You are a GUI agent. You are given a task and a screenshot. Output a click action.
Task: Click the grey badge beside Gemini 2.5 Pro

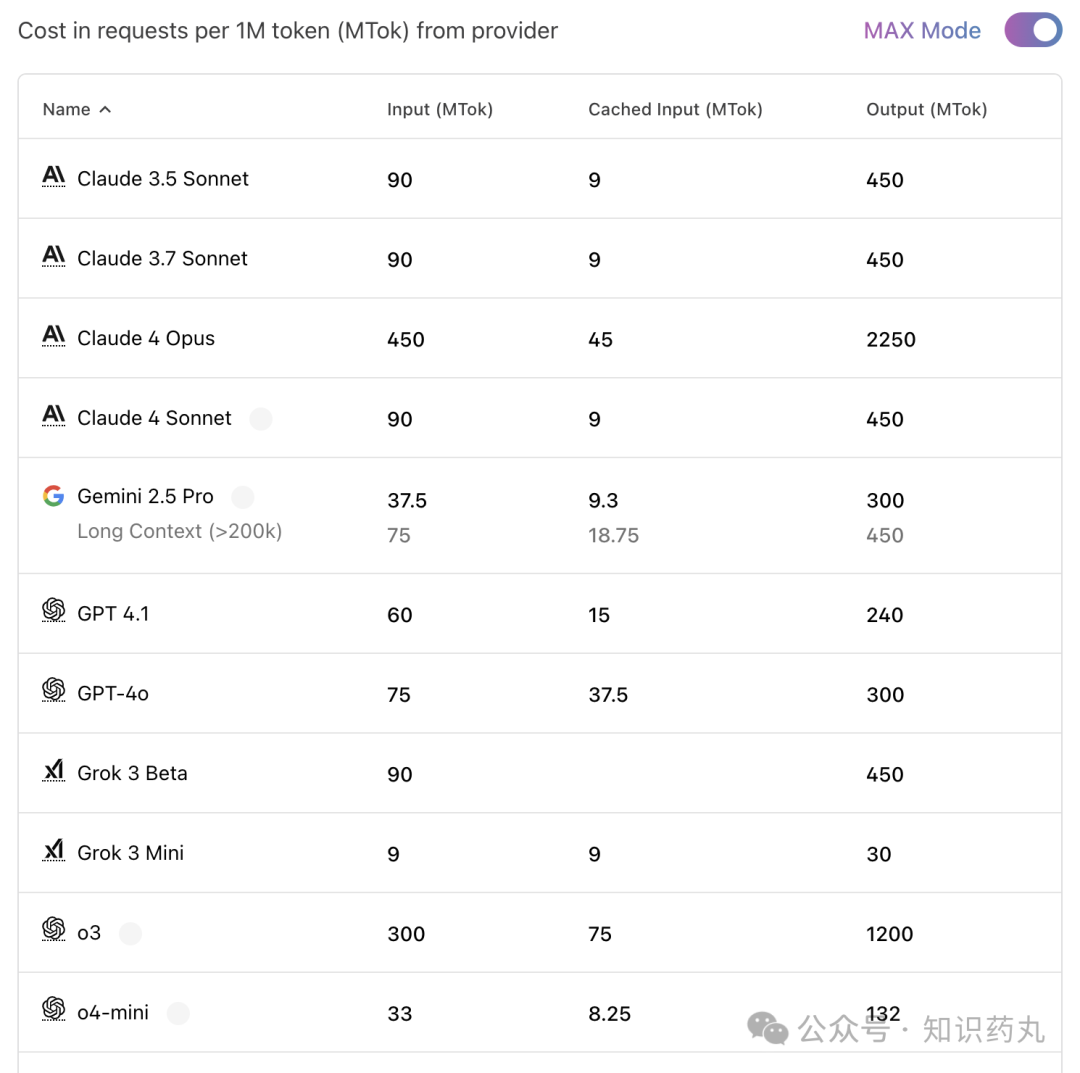(x=242, y=497)
